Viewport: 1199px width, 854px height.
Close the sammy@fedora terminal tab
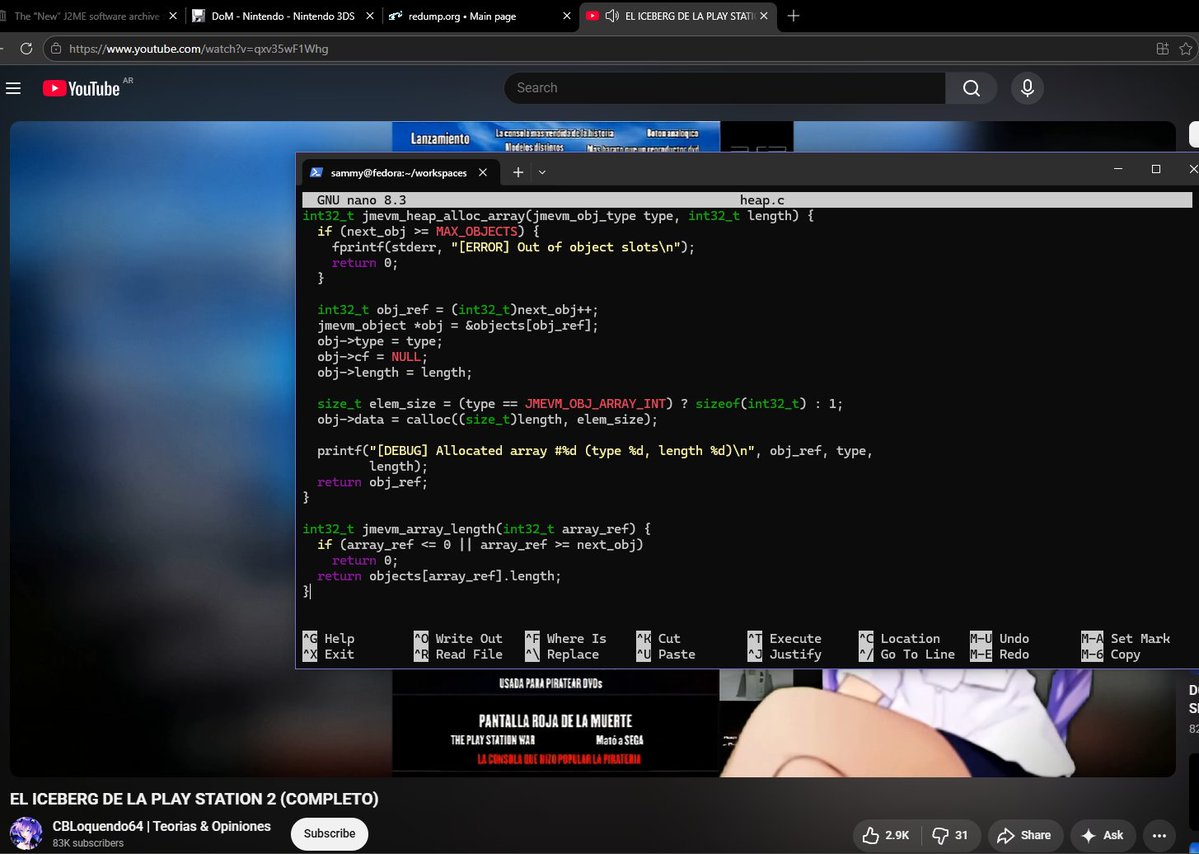(x=483, y=173)
